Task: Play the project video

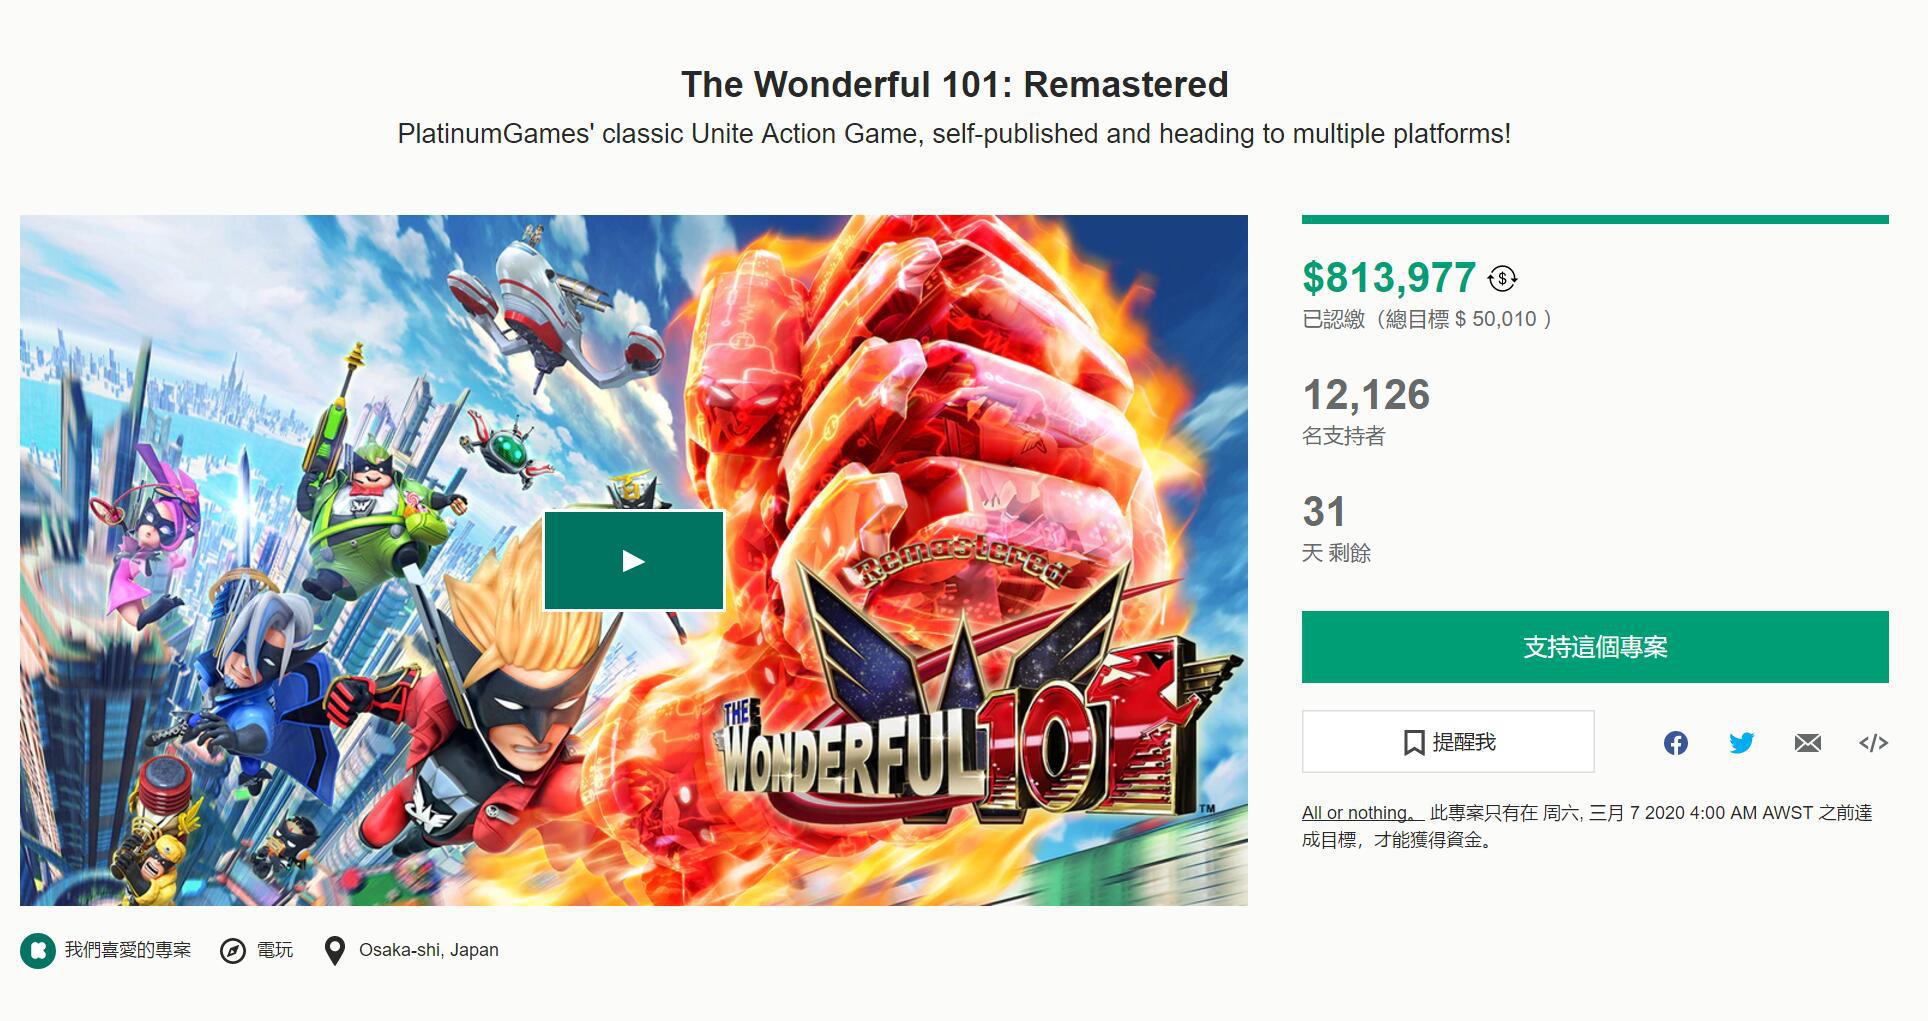Action: (633, 561)
